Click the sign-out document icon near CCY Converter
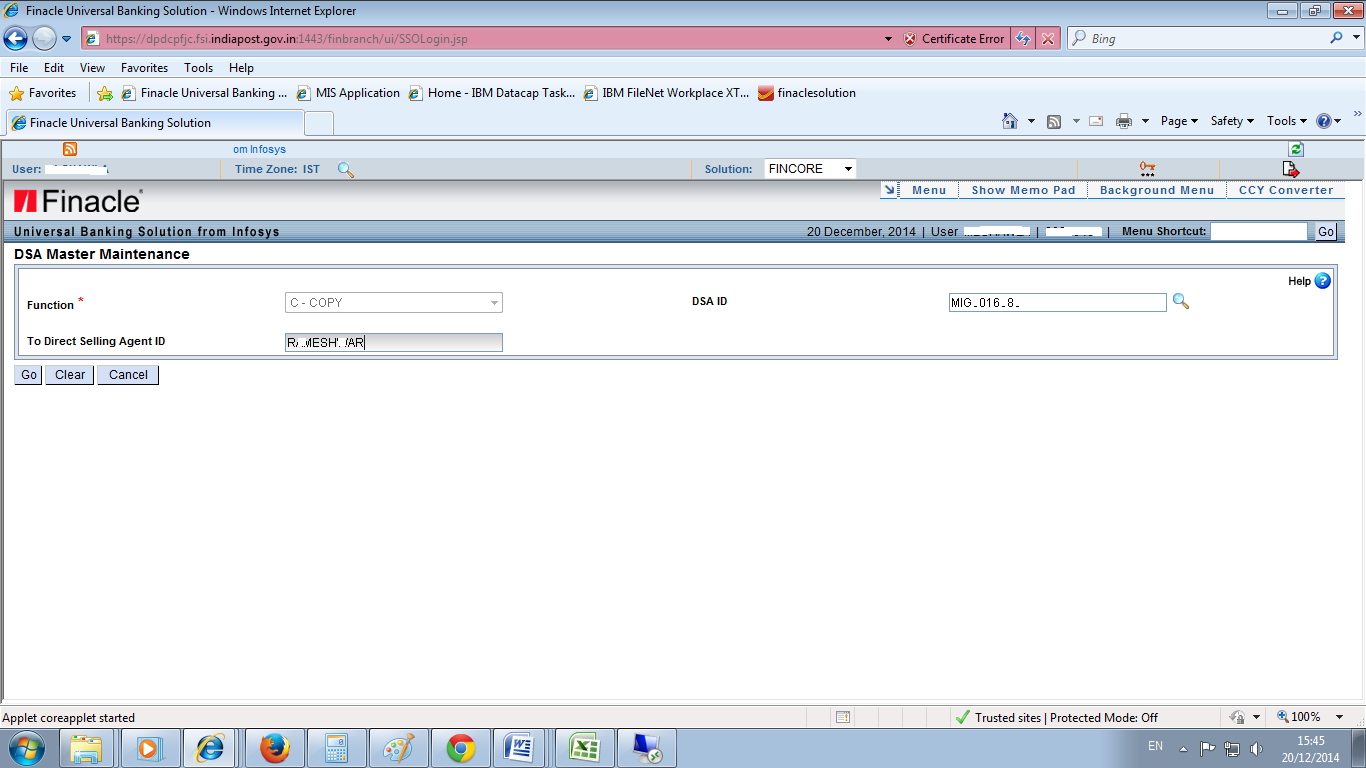The image size is (1366, 768). pos(1290,168)
